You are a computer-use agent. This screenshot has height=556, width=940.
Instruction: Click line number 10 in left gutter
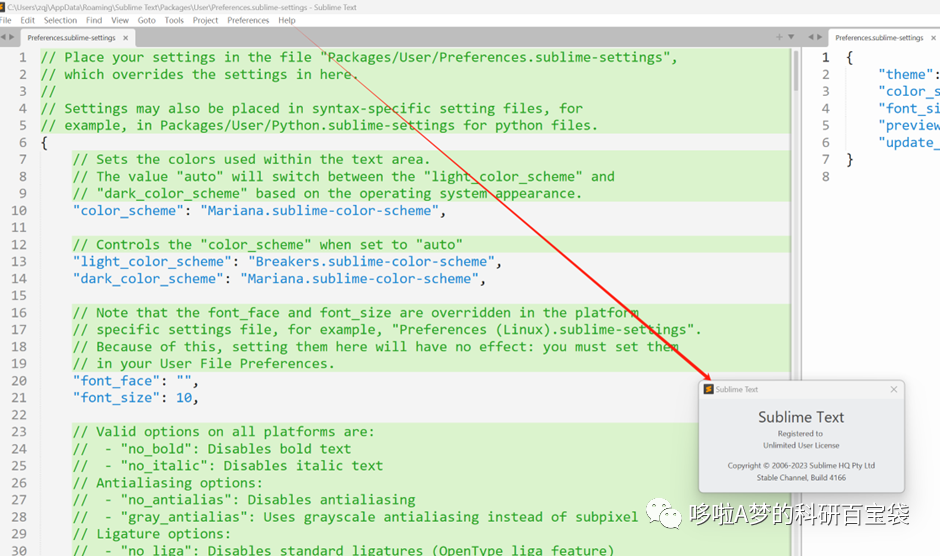click(19, 211)
